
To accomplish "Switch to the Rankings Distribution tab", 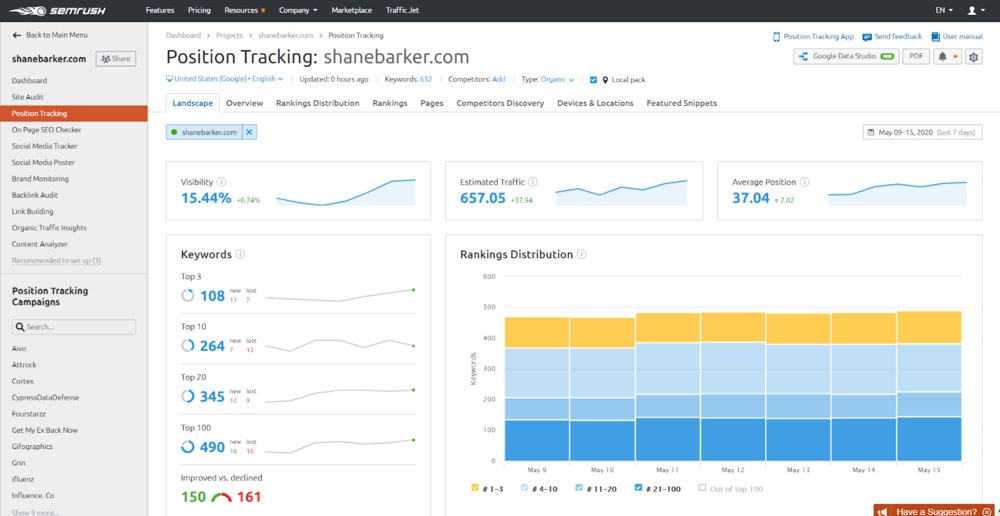I will coord(318,103).
